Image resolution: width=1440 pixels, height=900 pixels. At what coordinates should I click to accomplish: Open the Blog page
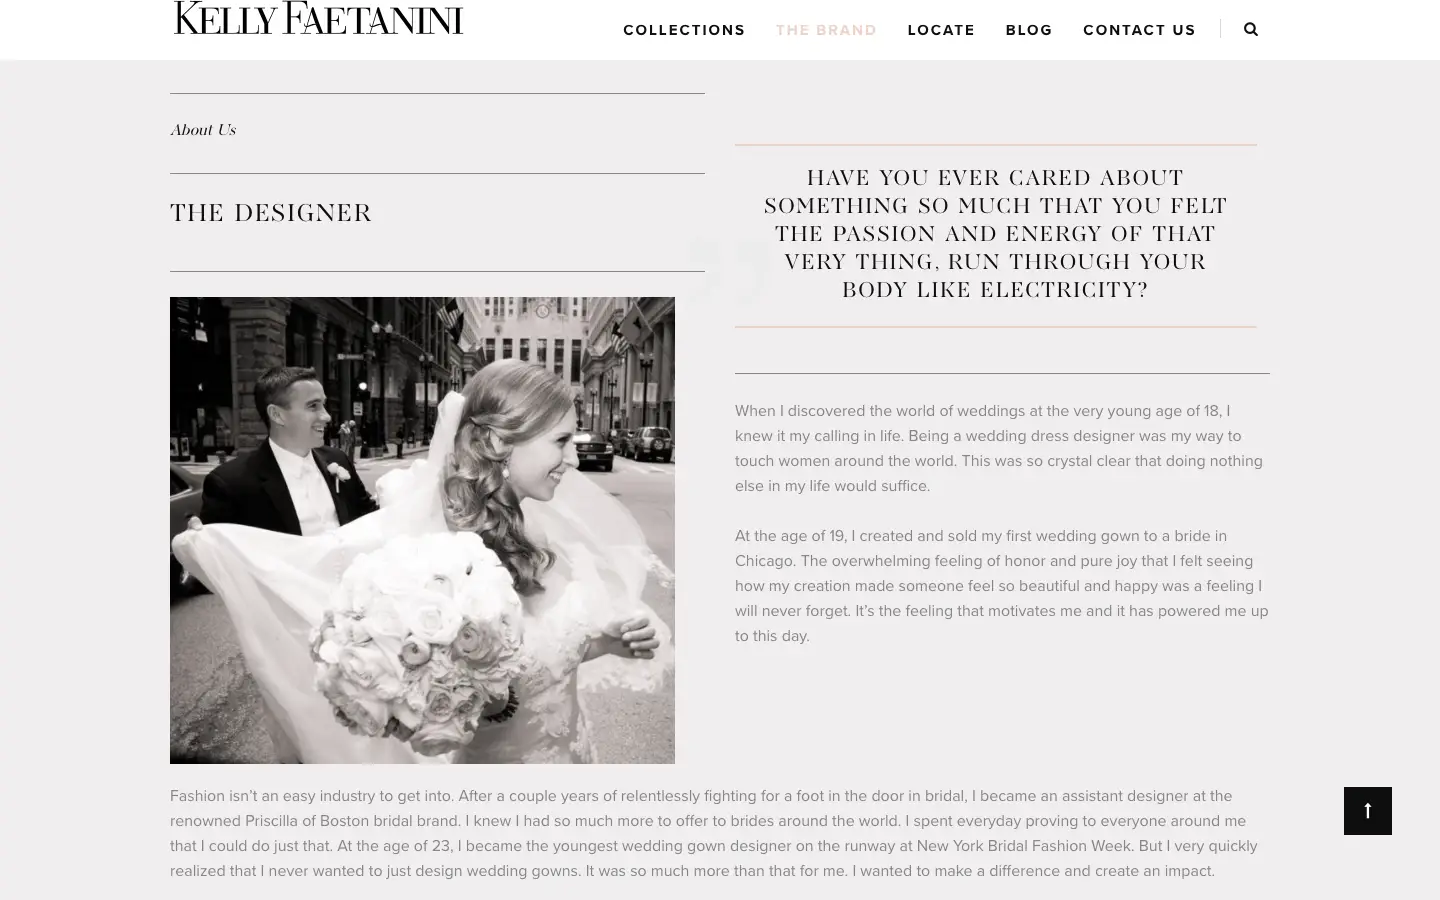(x=1029, y=30)
